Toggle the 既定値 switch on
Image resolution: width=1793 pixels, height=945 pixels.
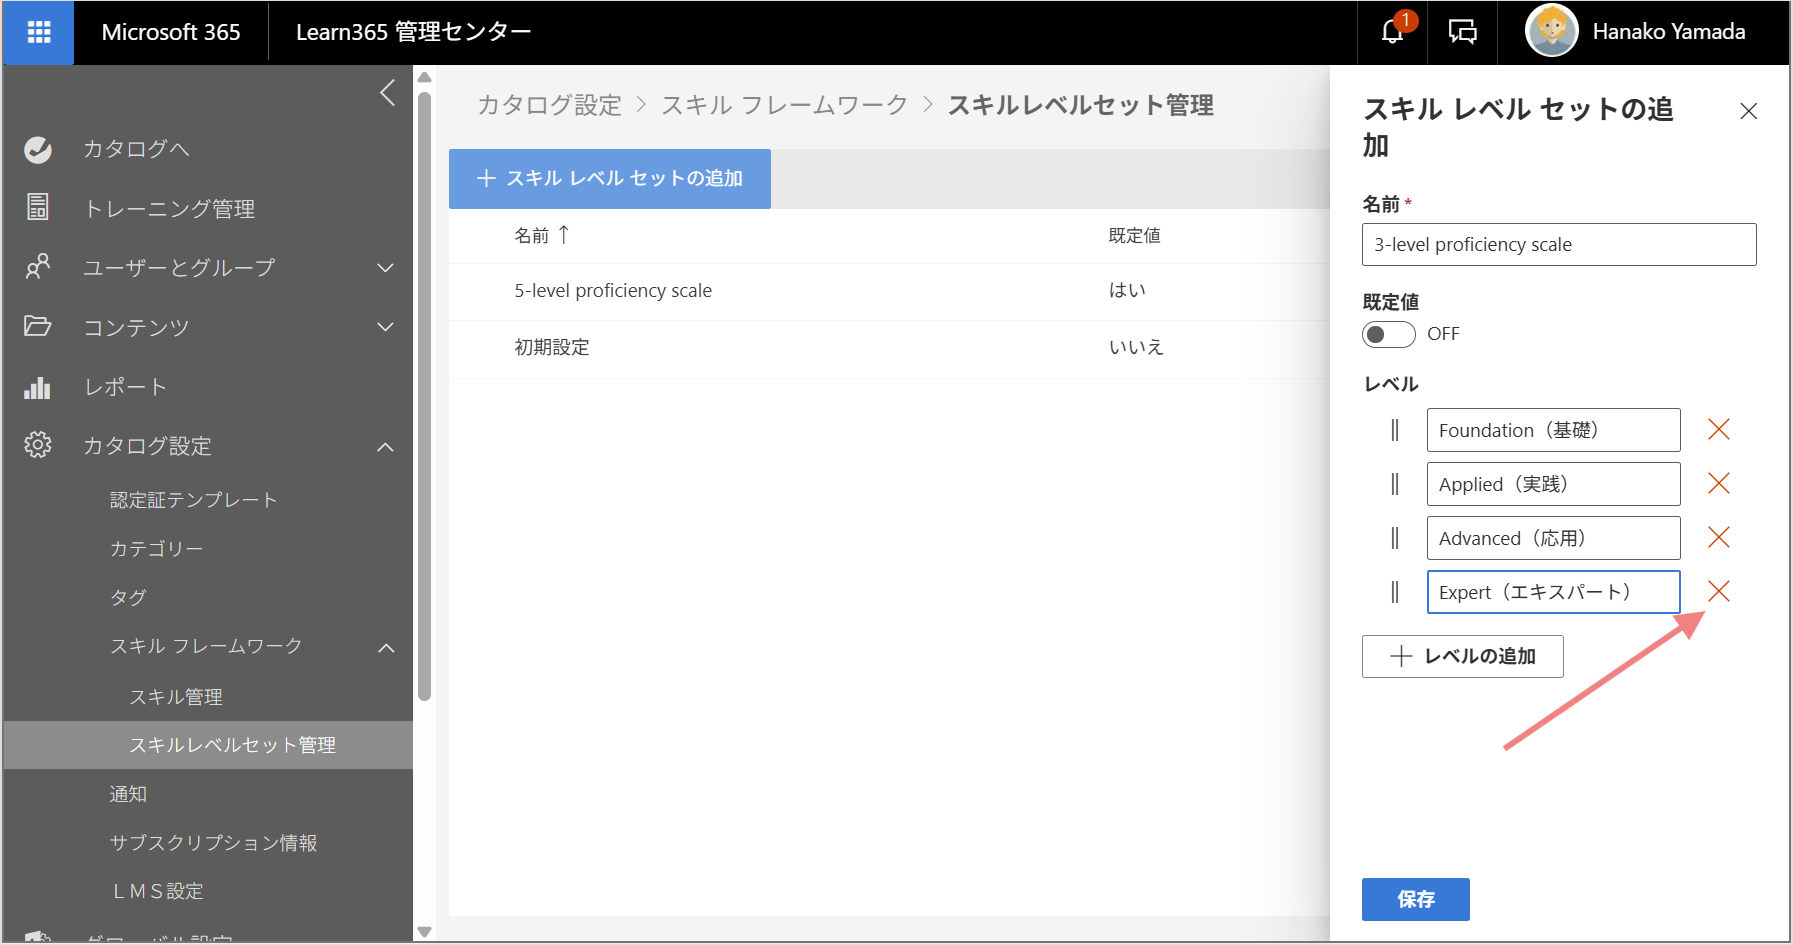click(x=1388, y=334)
